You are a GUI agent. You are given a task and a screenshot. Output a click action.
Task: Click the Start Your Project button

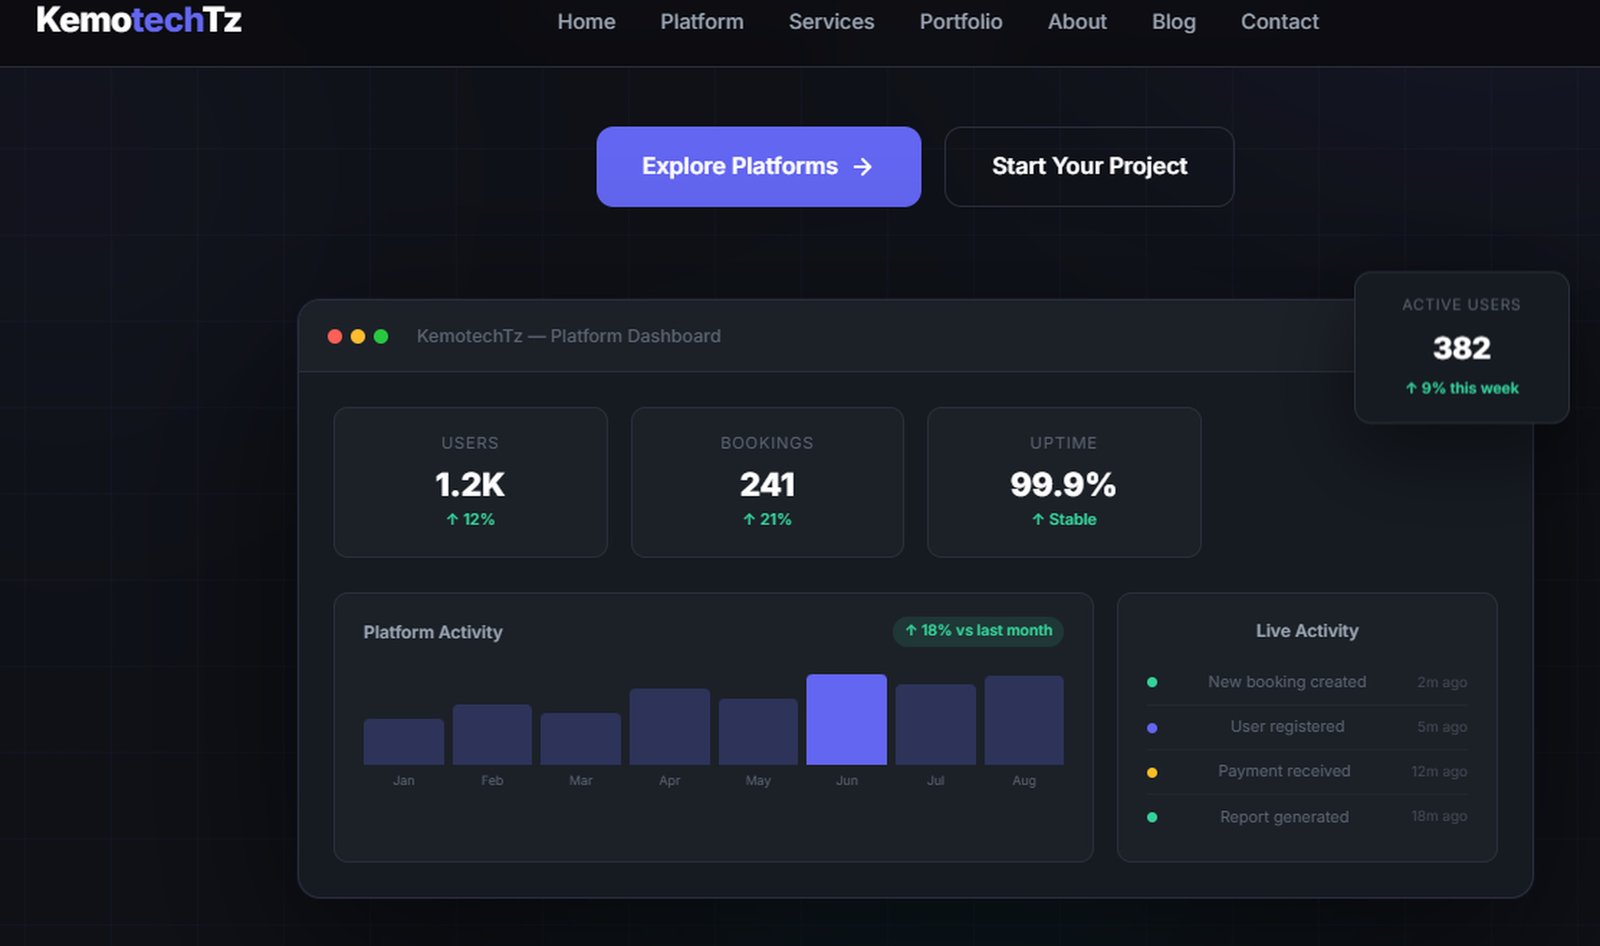coord(1089,167)
